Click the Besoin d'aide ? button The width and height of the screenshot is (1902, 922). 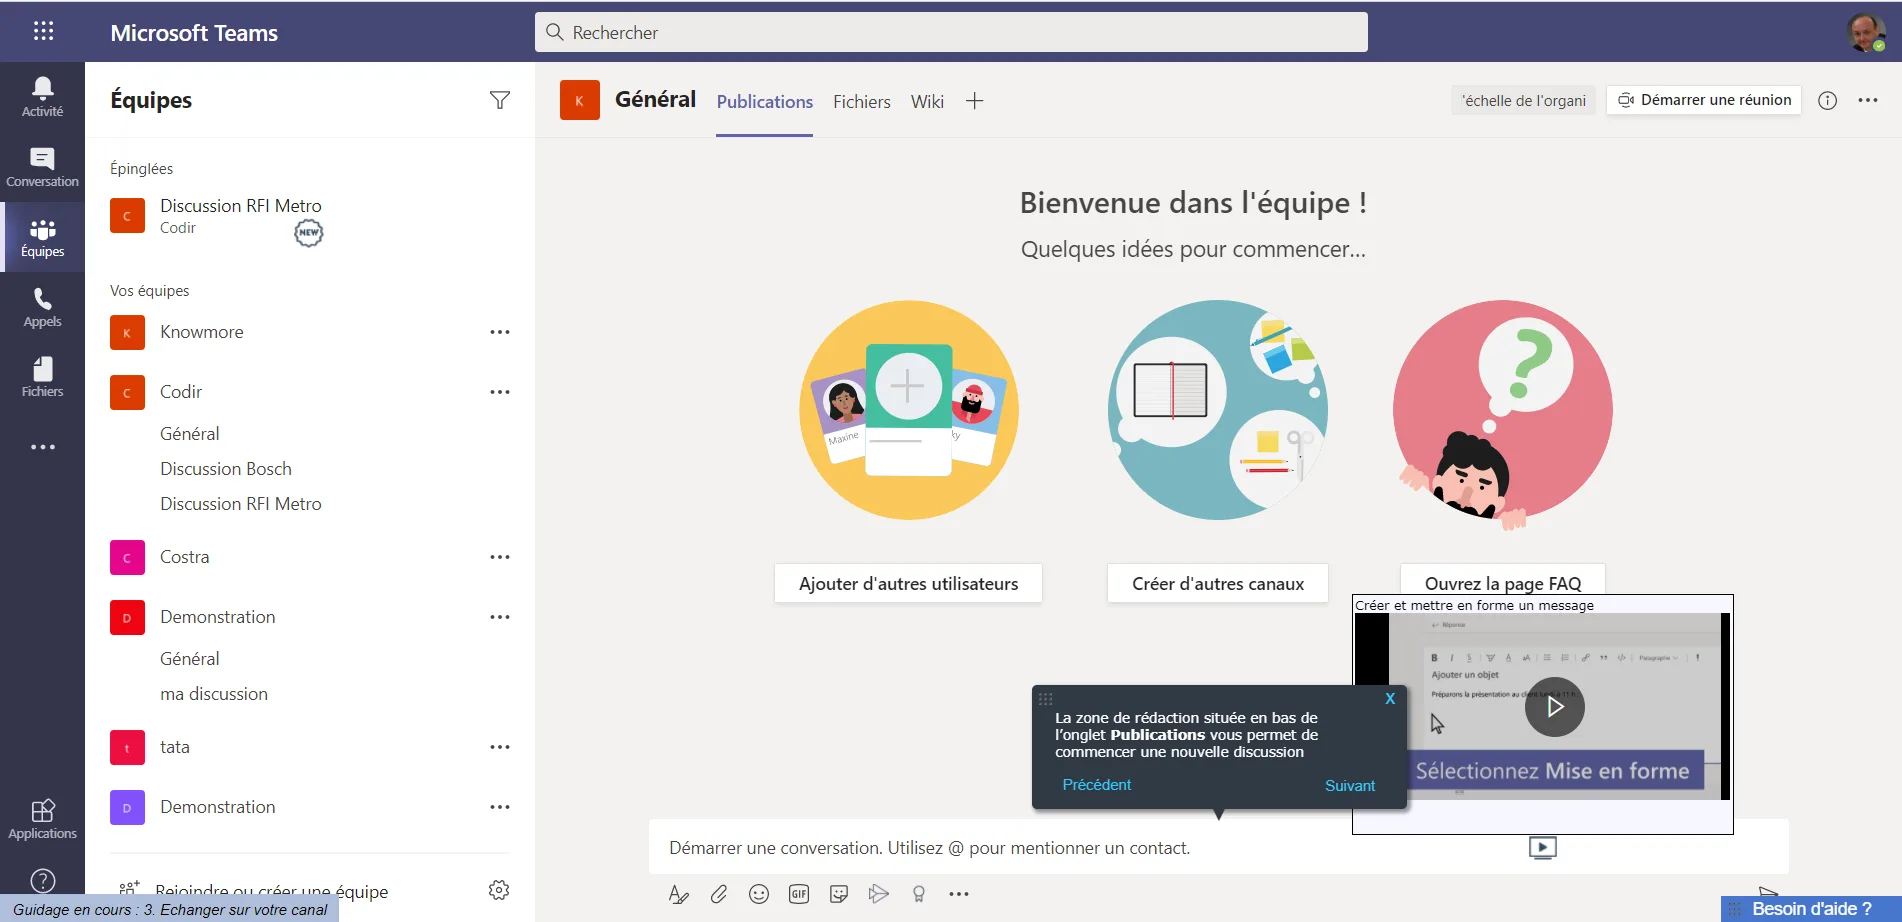pos(1812,909)
